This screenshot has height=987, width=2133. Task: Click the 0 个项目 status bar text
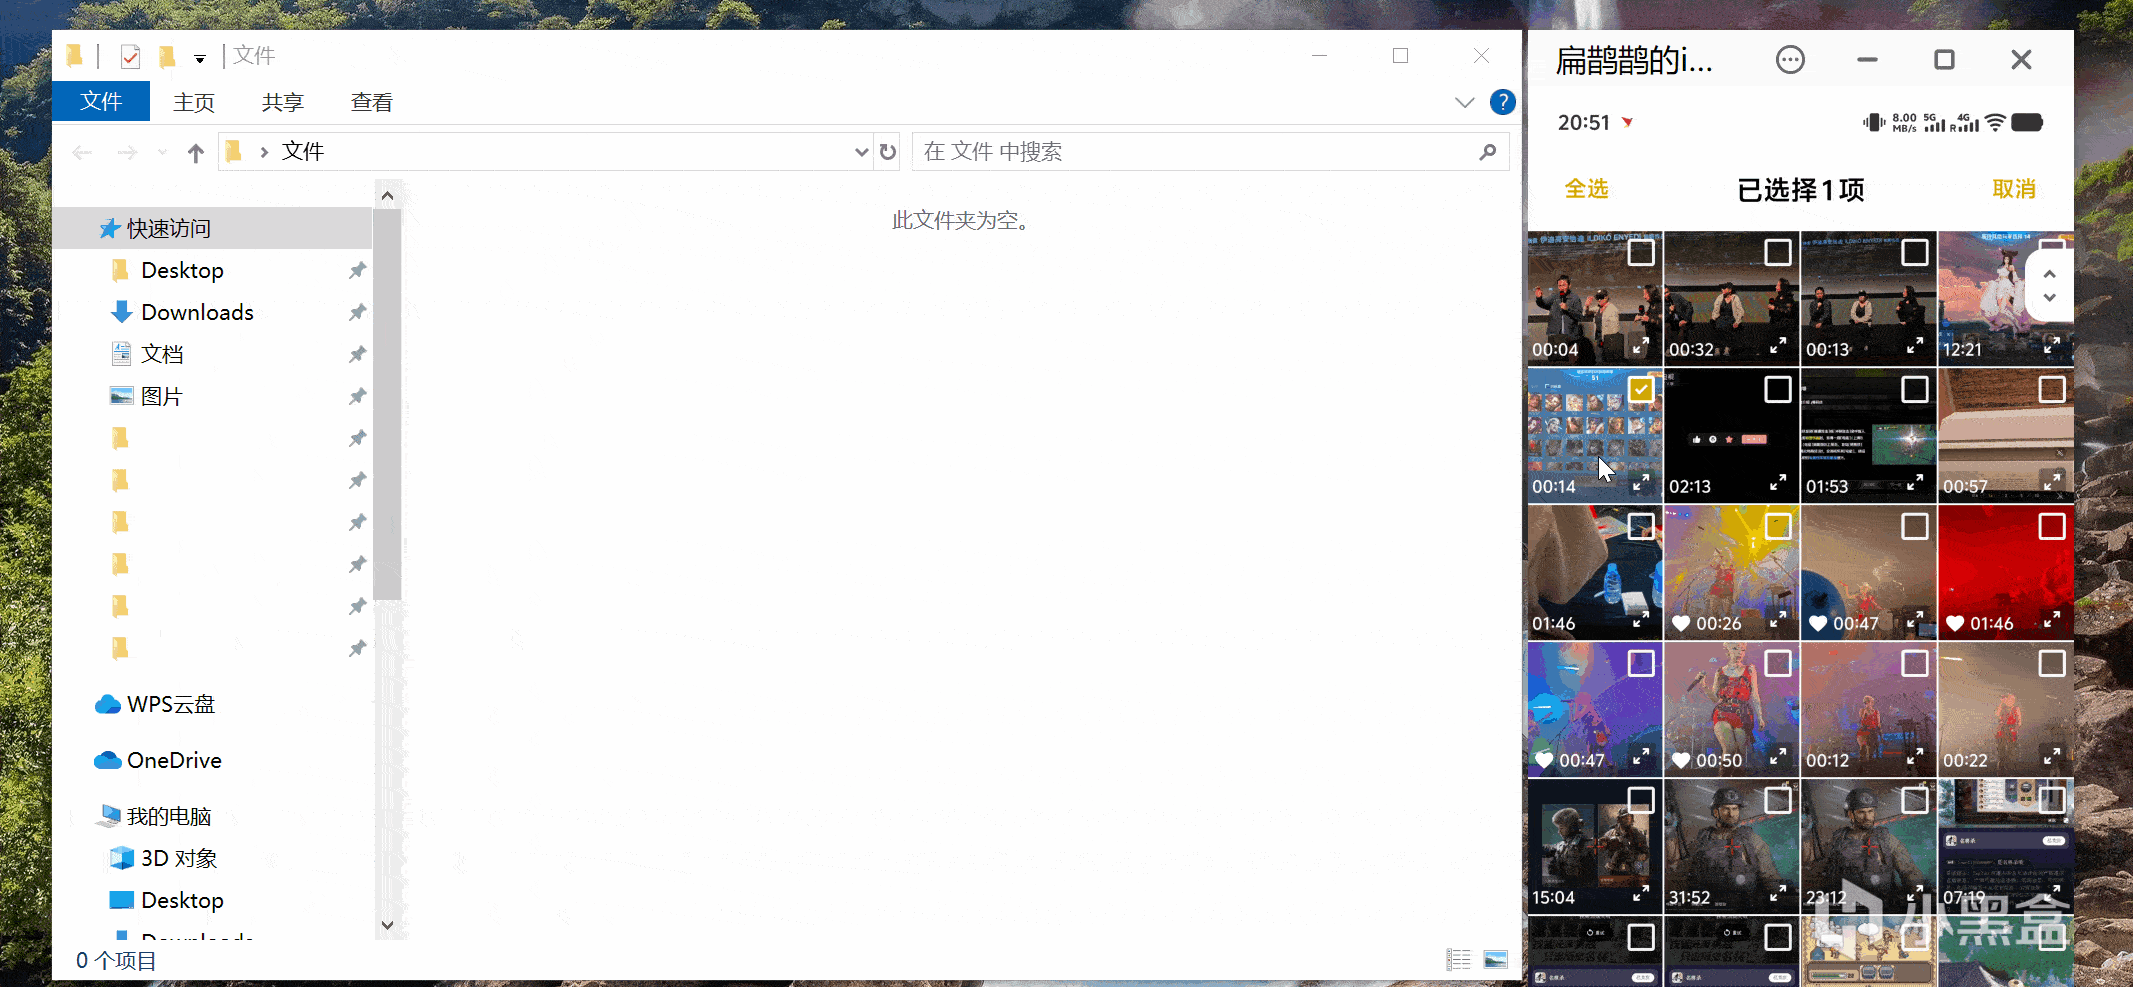[116, 961]
